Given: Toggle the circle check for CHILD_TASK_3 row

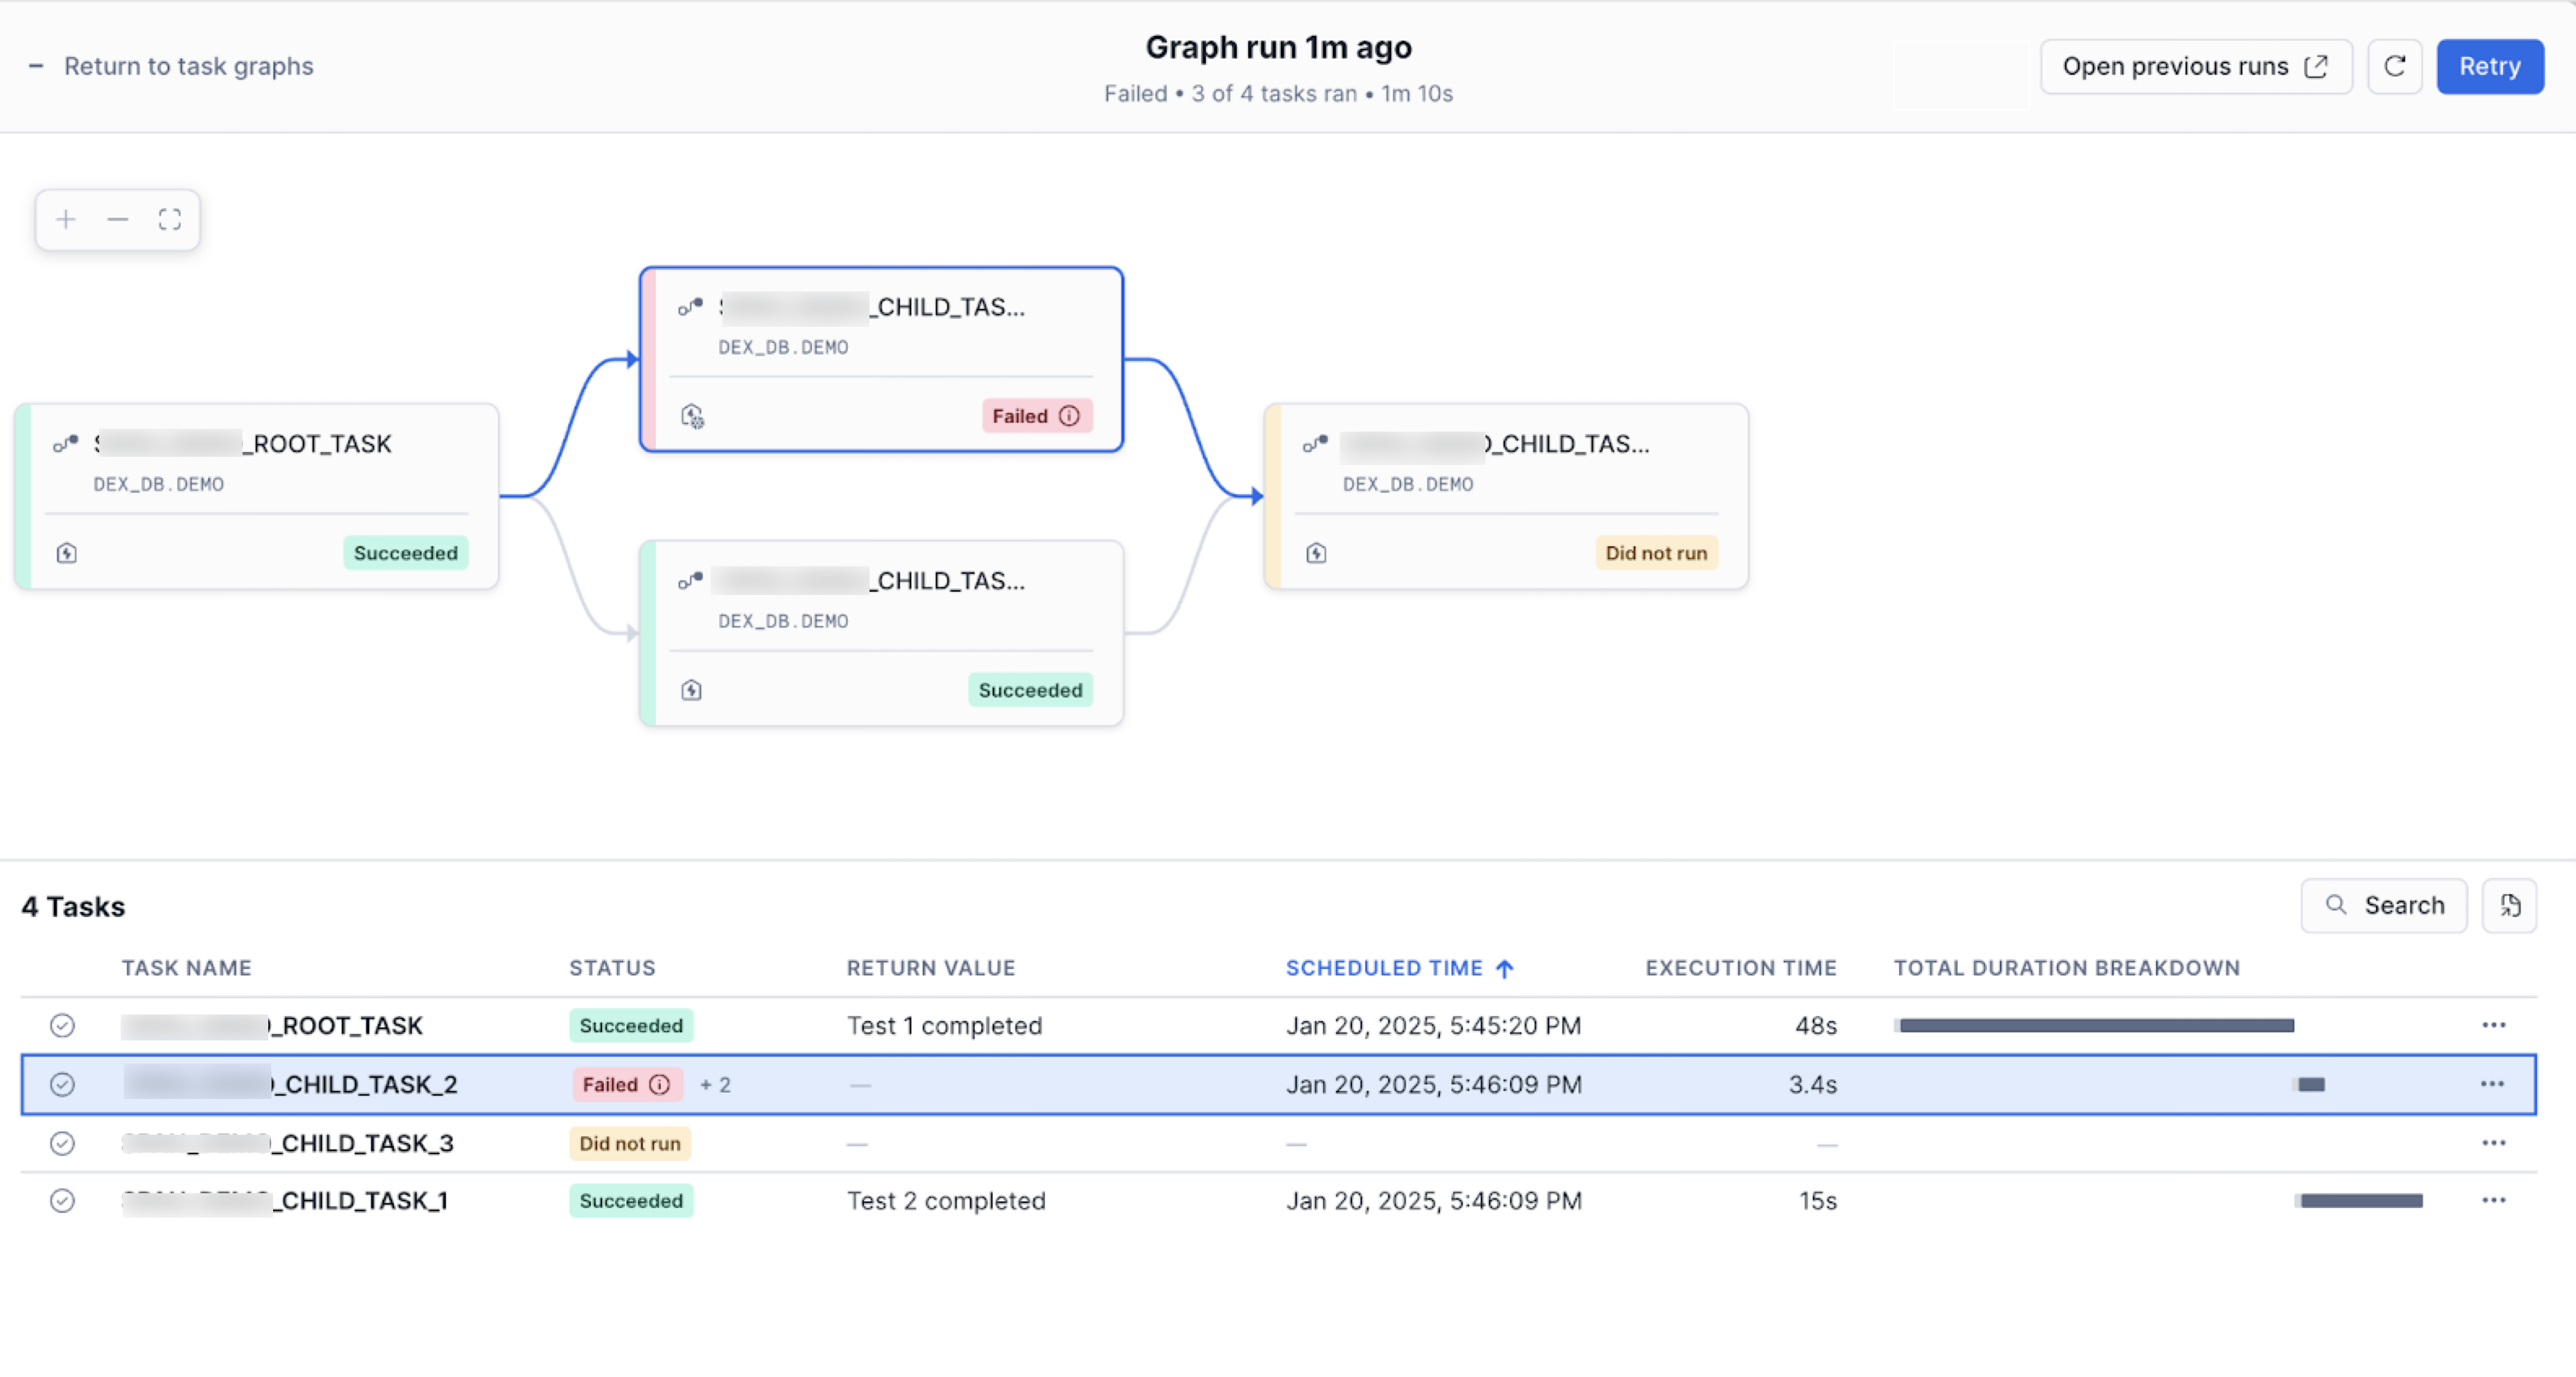Looking at the screenshot, I should point(62,1143).
